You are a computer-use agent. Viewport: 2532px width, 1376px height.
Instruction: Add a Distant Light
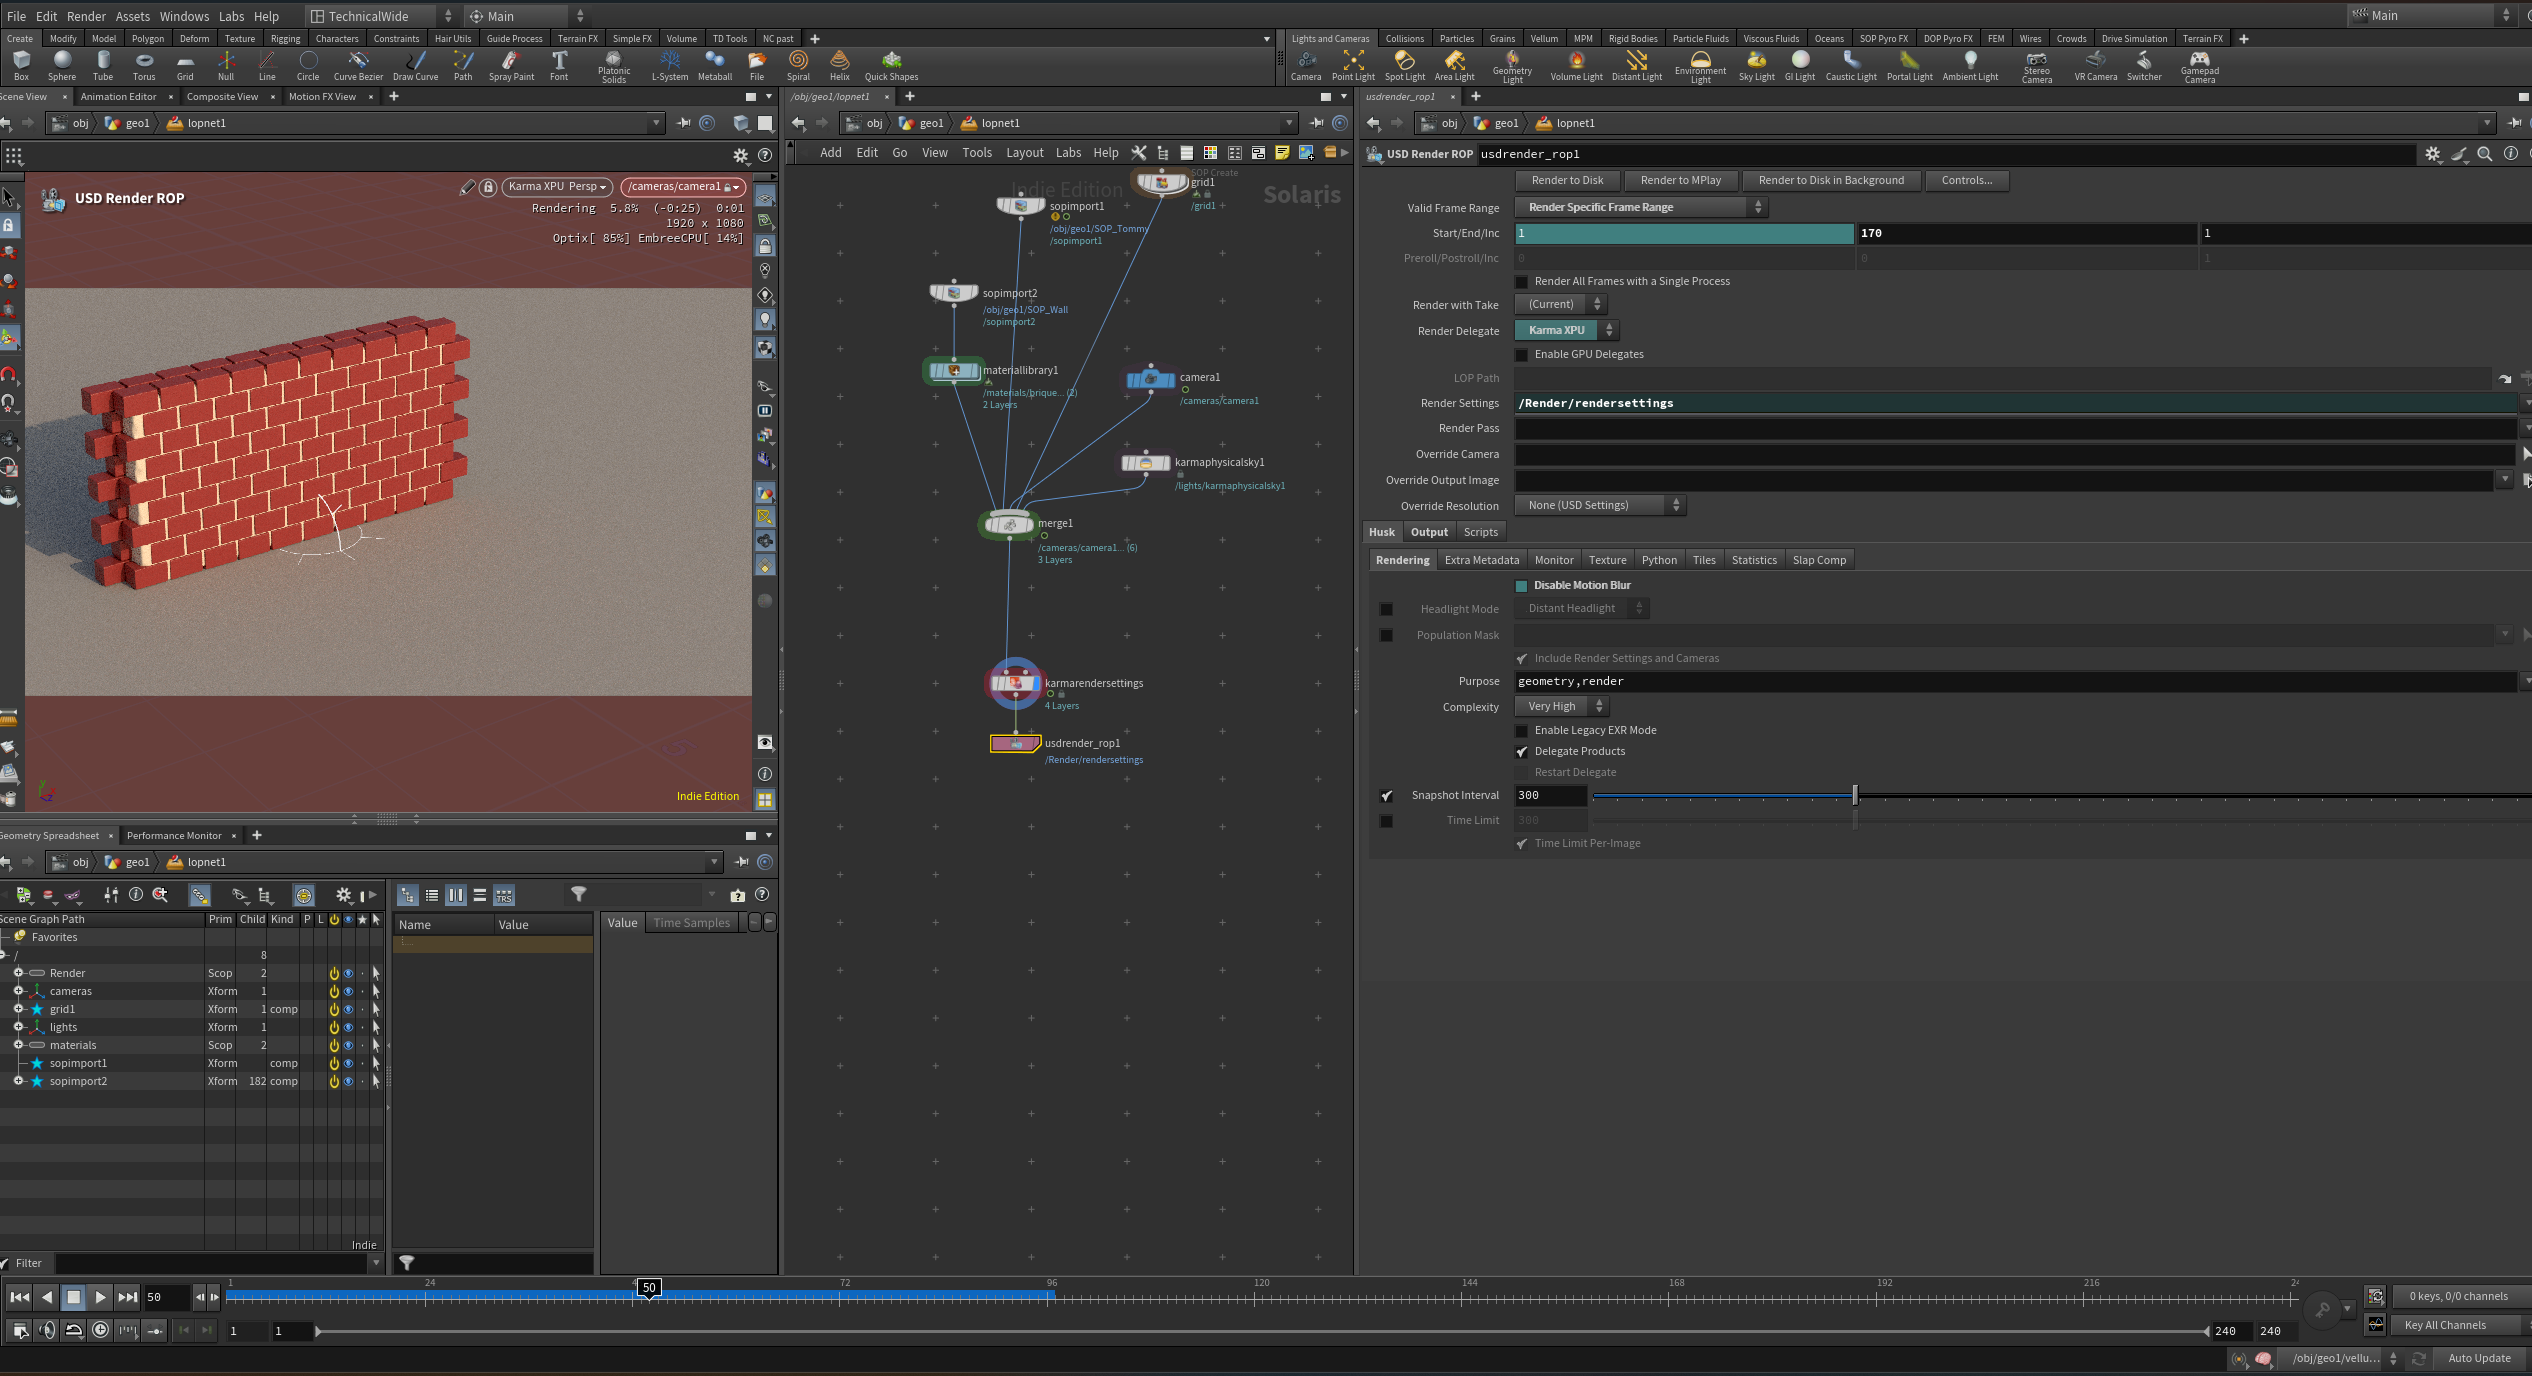point(1637,66)
